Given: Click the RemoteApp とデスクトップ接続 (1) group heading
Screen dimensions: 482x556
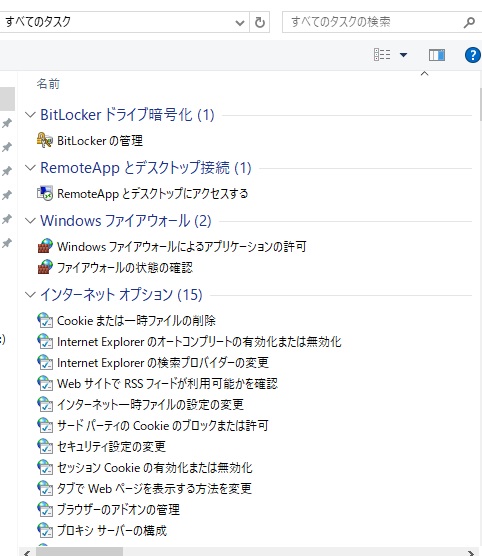Looking at the screenshot, I should (146, 168).
